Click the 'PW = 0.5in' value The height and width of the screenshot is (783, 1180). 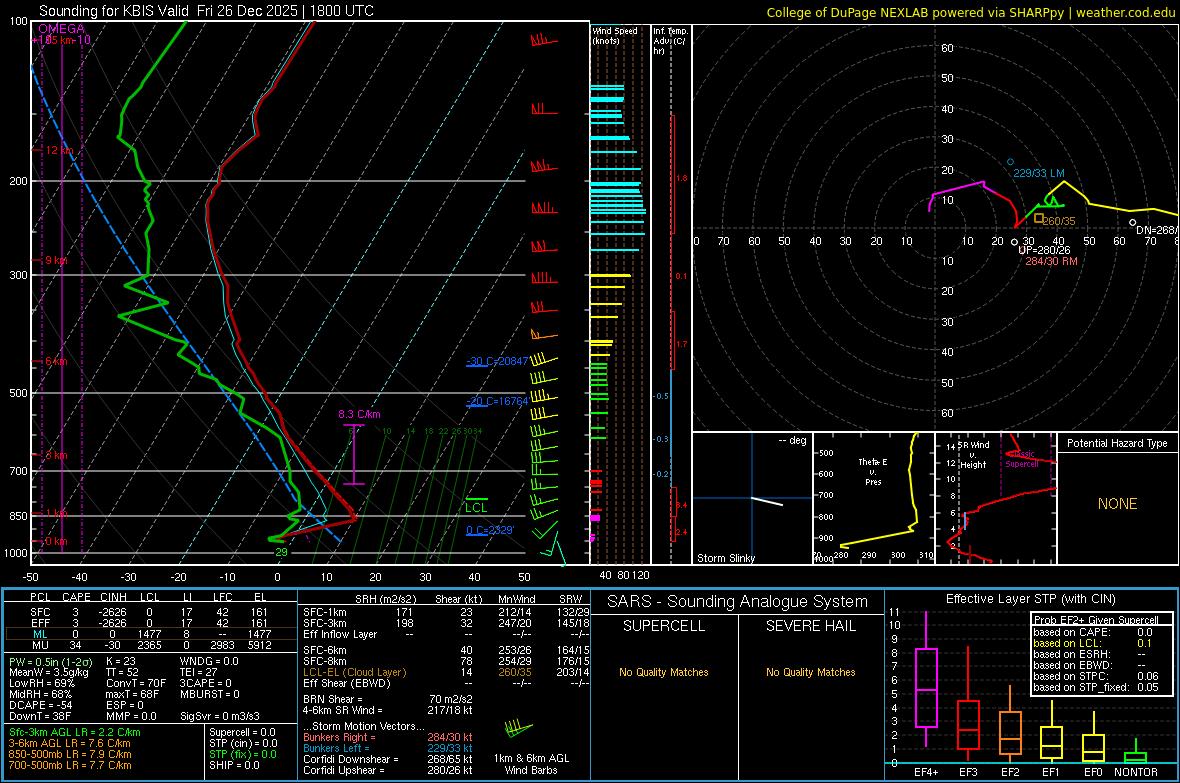coord(50,662)
